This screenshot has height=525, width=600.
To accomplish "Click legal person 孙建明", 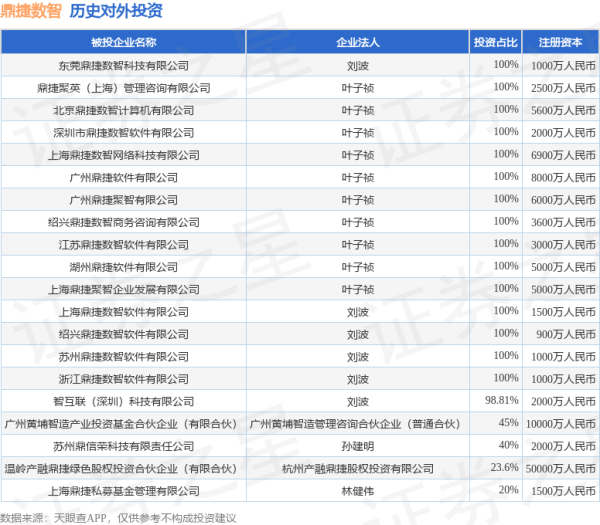I will coord(358,446).
